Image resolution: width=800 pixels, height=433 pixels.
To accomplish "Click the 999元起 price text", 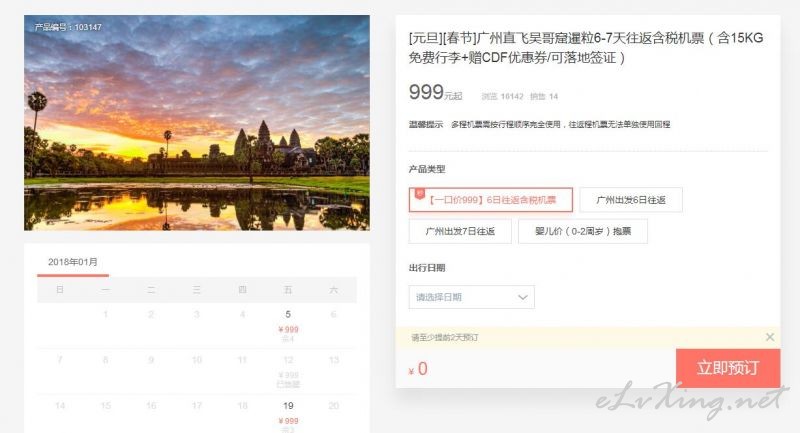I will click(x=435, y=93).
